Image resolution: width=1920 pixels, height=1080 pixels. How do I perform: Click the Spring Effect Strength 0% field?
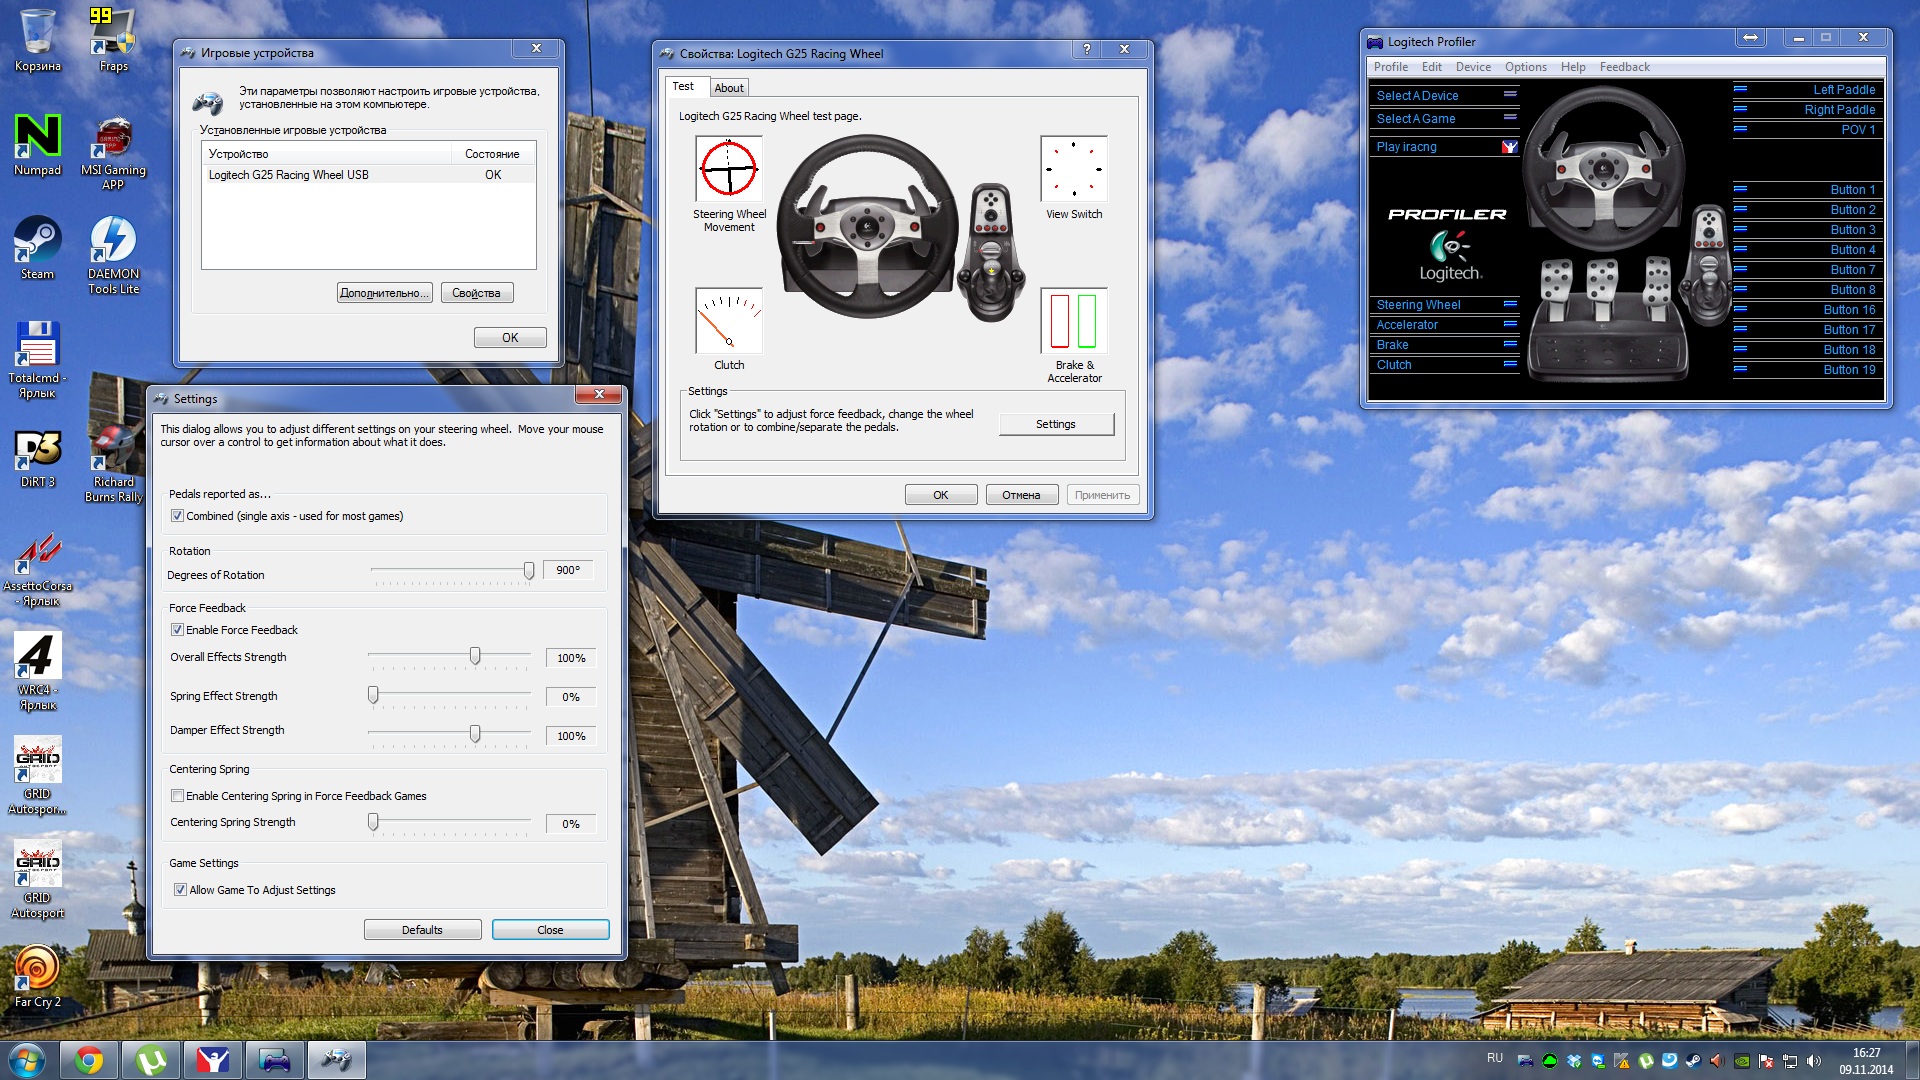pyautogui.click(x=571, y=697)
